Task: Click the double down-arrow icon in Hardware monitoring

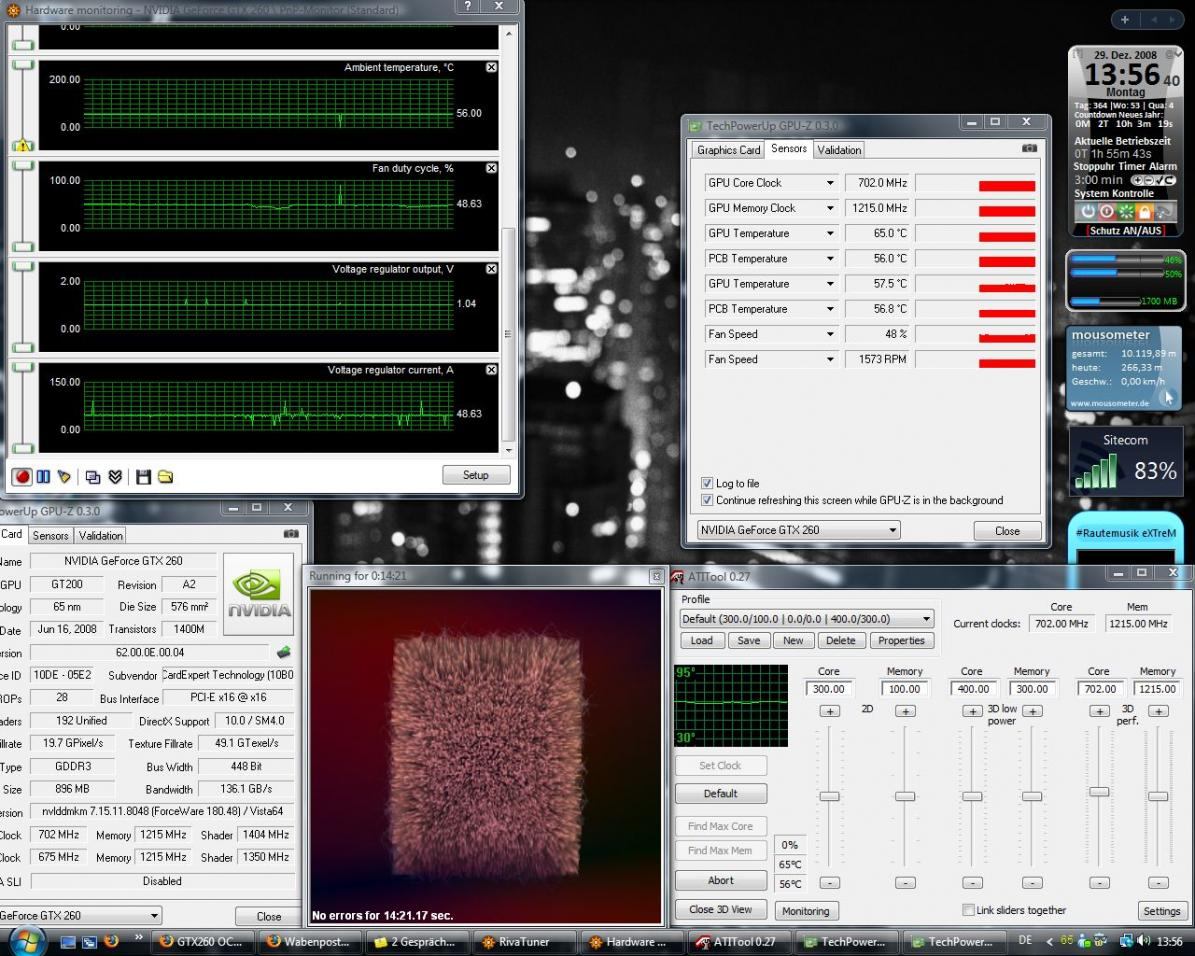Action: [115, 476]
